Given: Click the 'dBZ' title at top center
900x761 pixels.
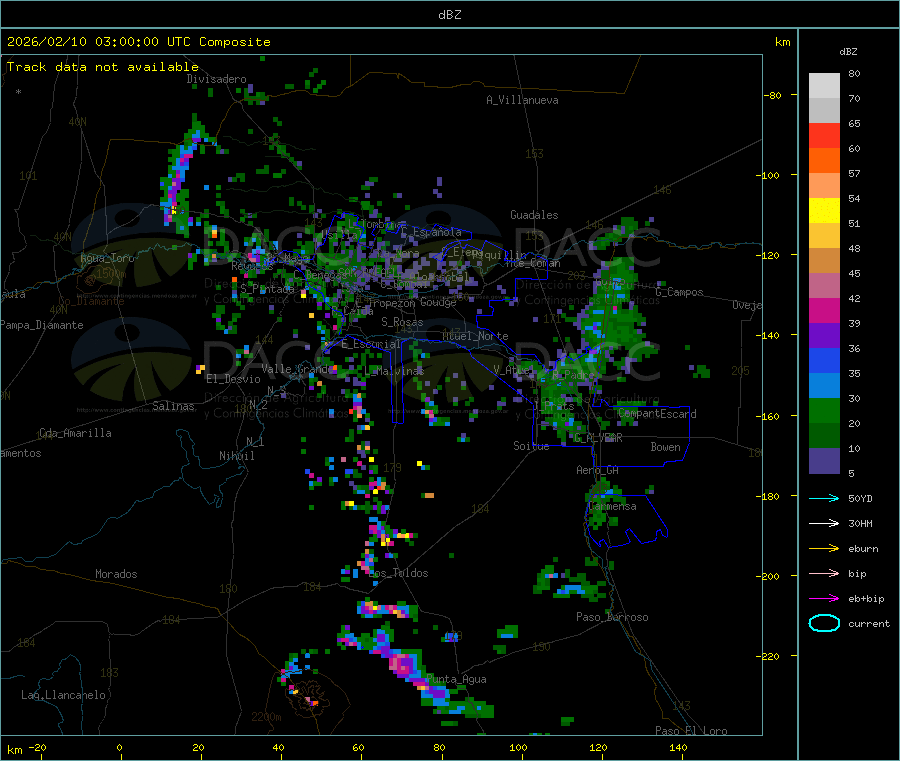Looking at the screenshot, I should [x=449, y=15].
